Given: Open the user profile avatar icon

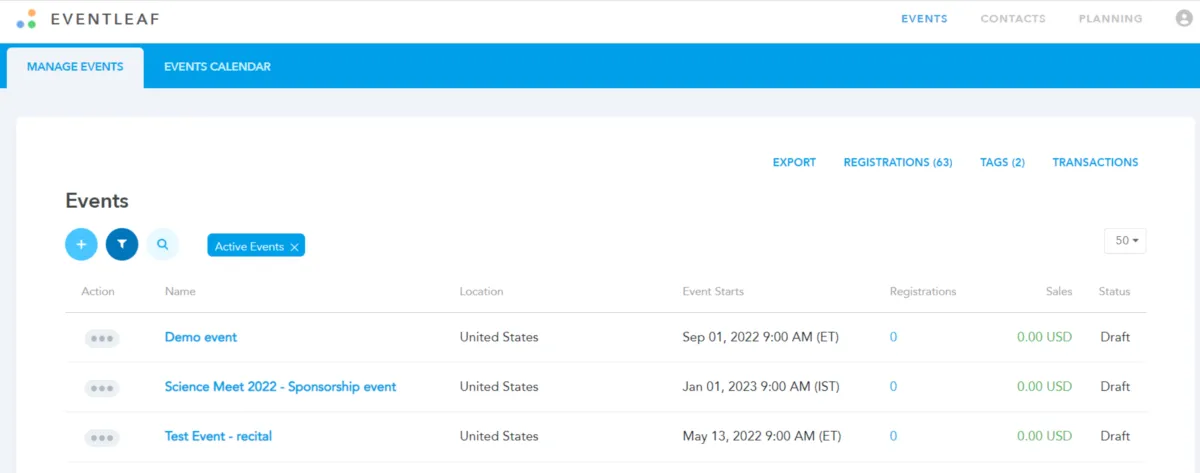Looking at the screenshot, I should pos(1184,19).
